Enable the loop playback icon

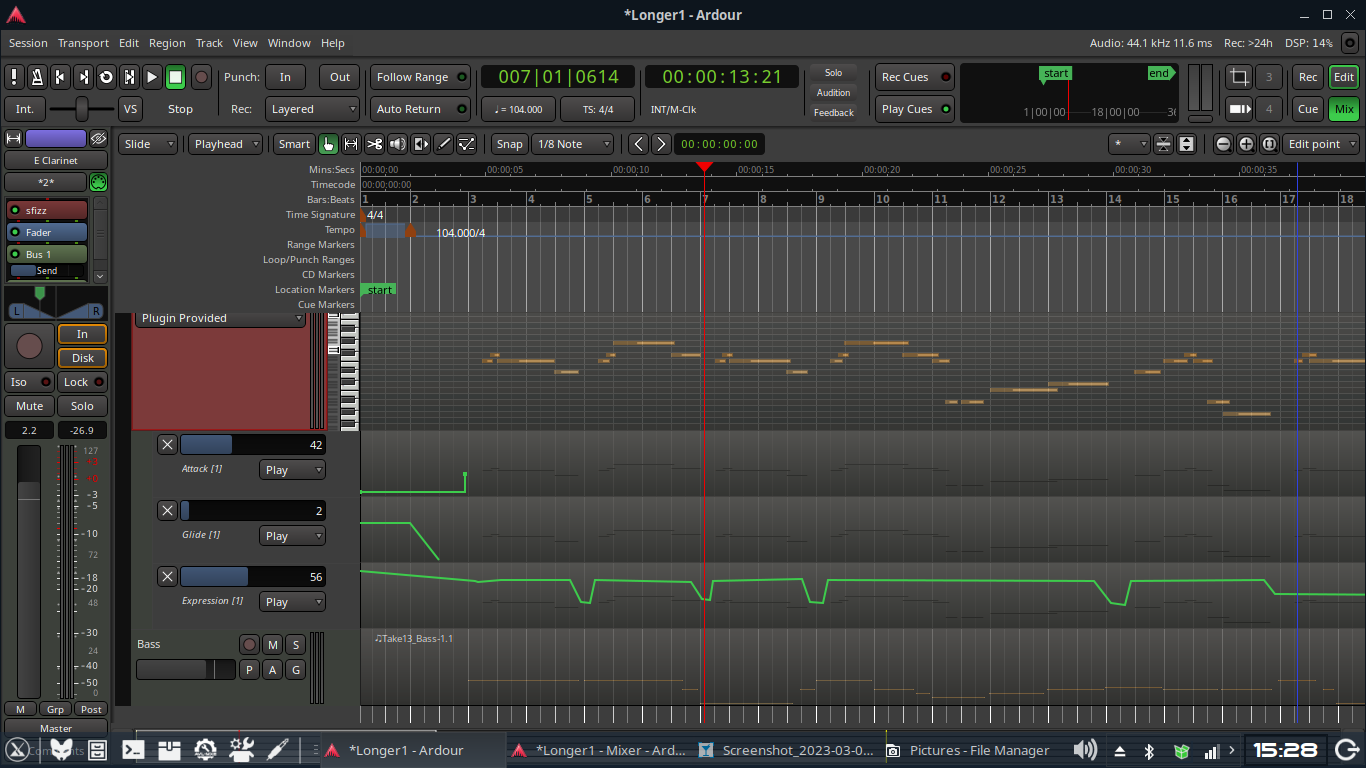click(106, 77)
